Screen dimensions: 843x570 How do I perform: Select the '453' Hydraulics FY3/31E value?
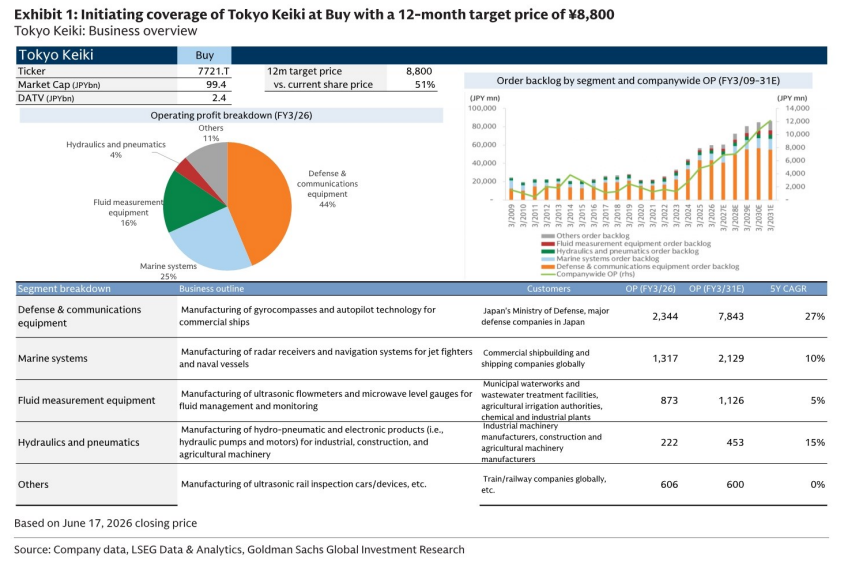pyautogui.click(x=735, y=443)
